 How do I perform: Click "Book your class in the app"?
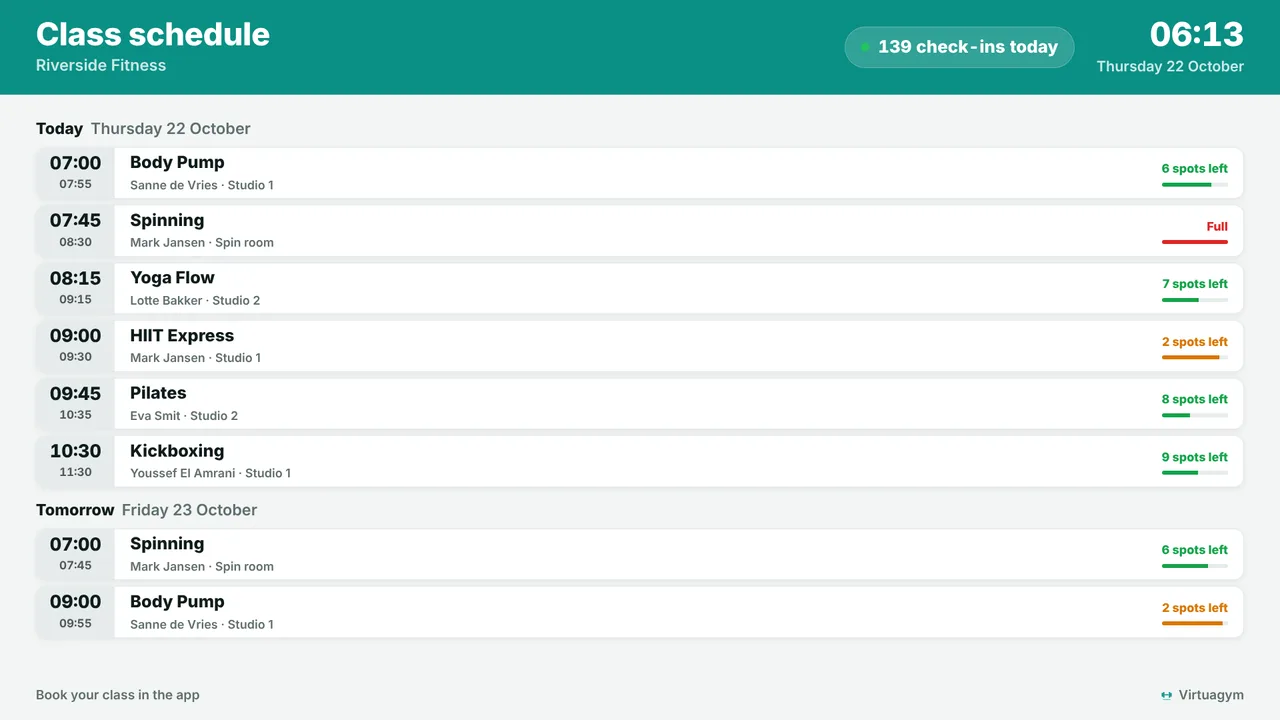click(118, 695)
